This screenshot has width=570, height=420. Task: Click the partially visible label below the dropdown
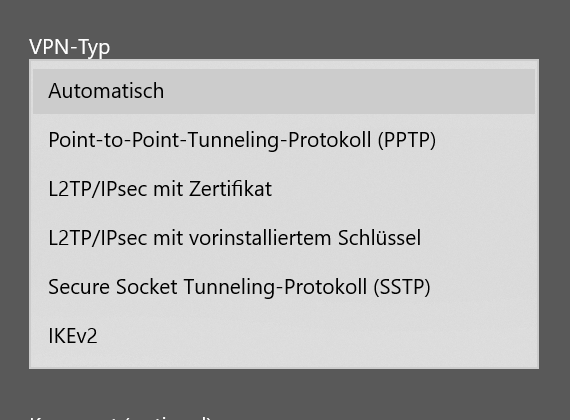click(x=120, y=417)
